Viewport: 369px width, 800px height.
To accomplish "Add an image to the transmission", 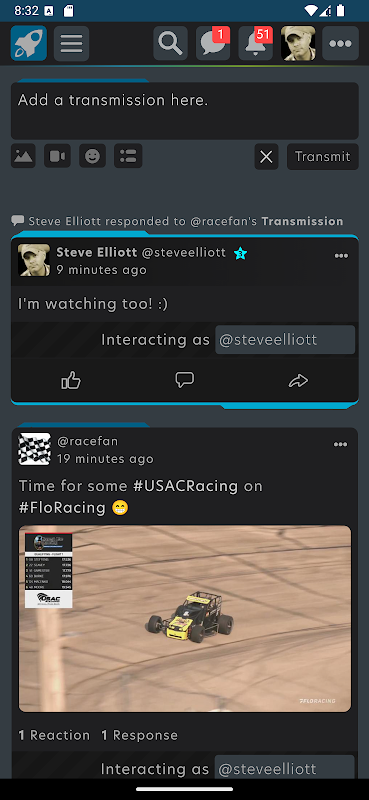I will (23, 156).
